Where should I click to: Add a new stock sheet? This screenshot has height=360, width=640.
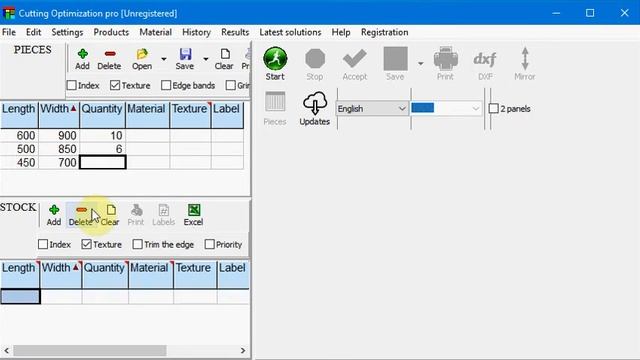pos(54,215)
